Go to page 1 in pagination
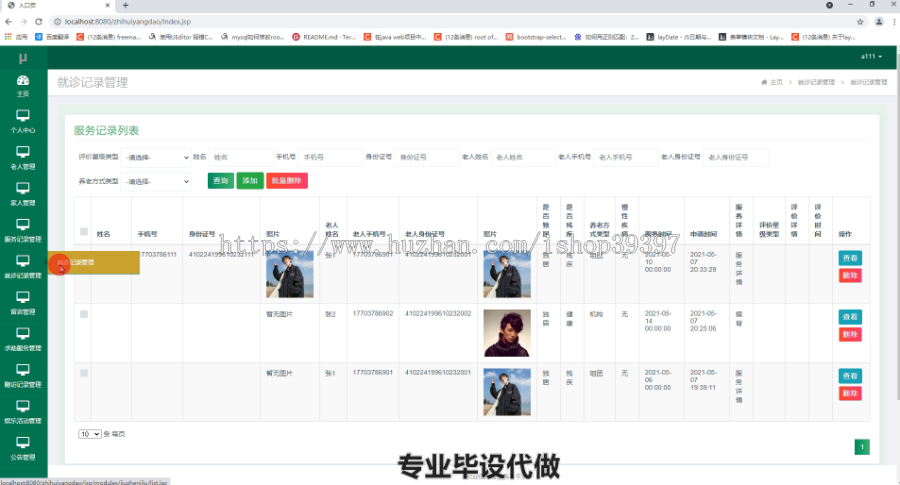Screen dimensions: 900x485 [x=862, y=447]
